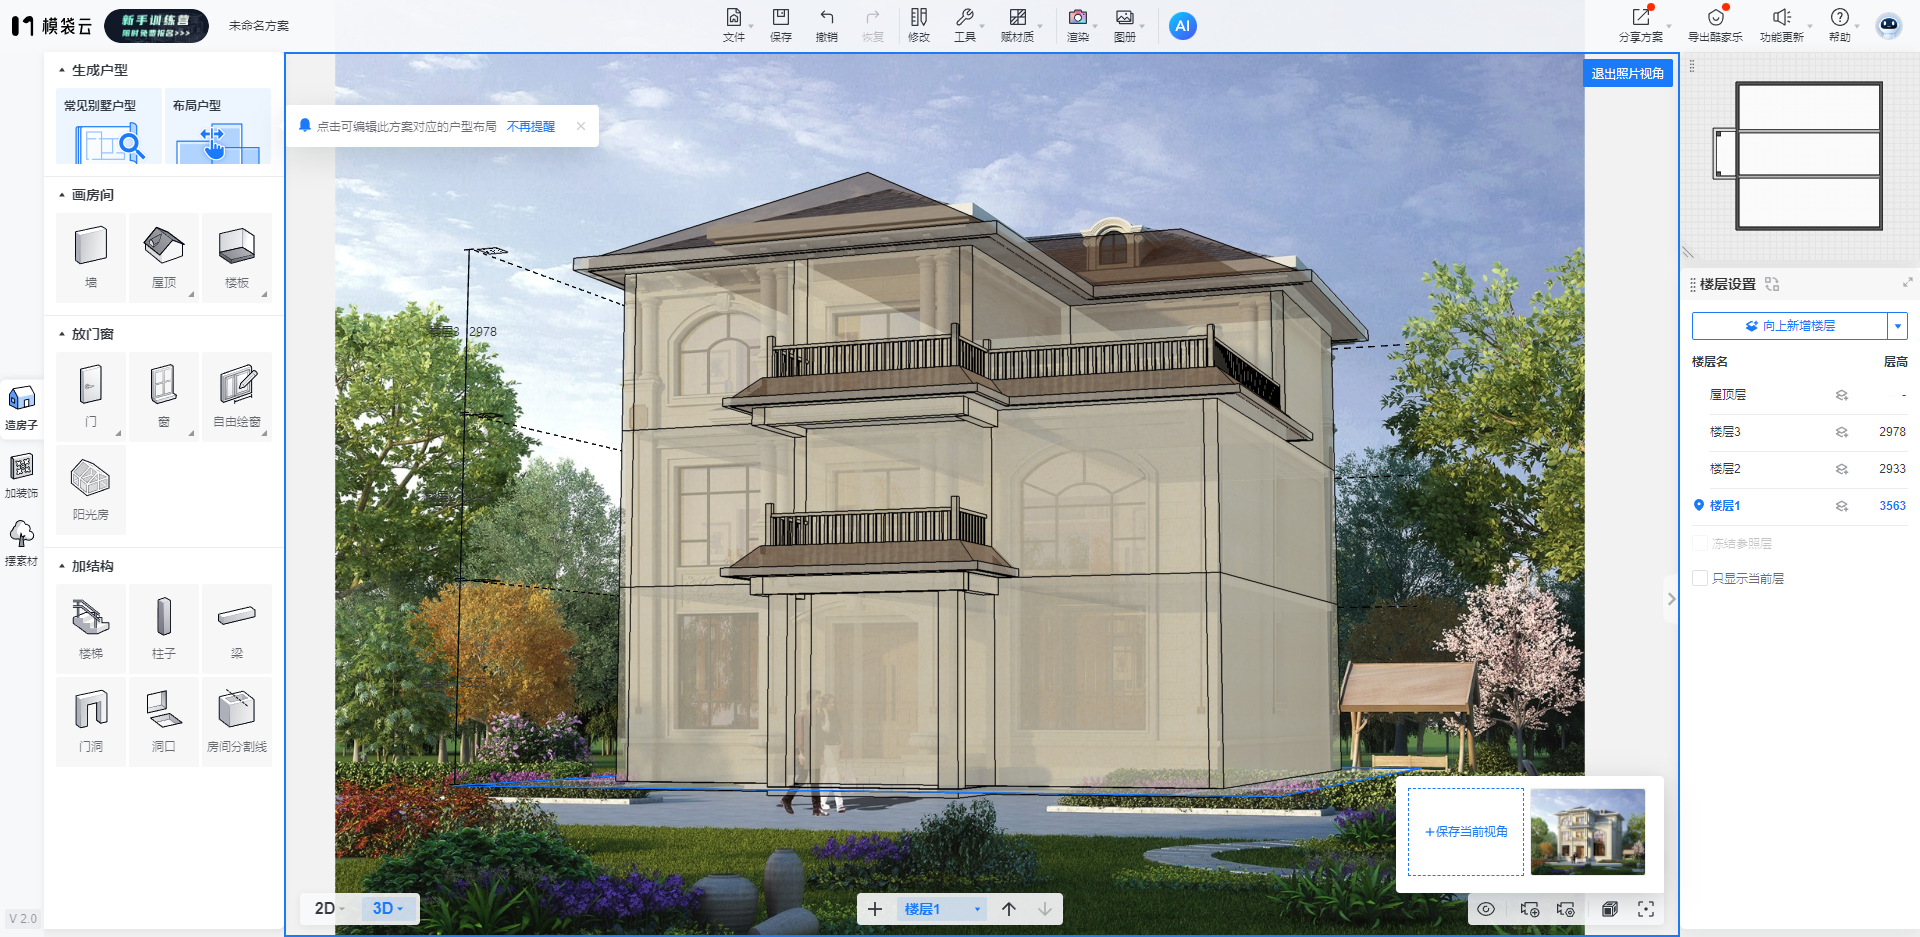1920x937 pixels.
Task: Collapse the 生成户型 section
Action: [x=62, y=70]
